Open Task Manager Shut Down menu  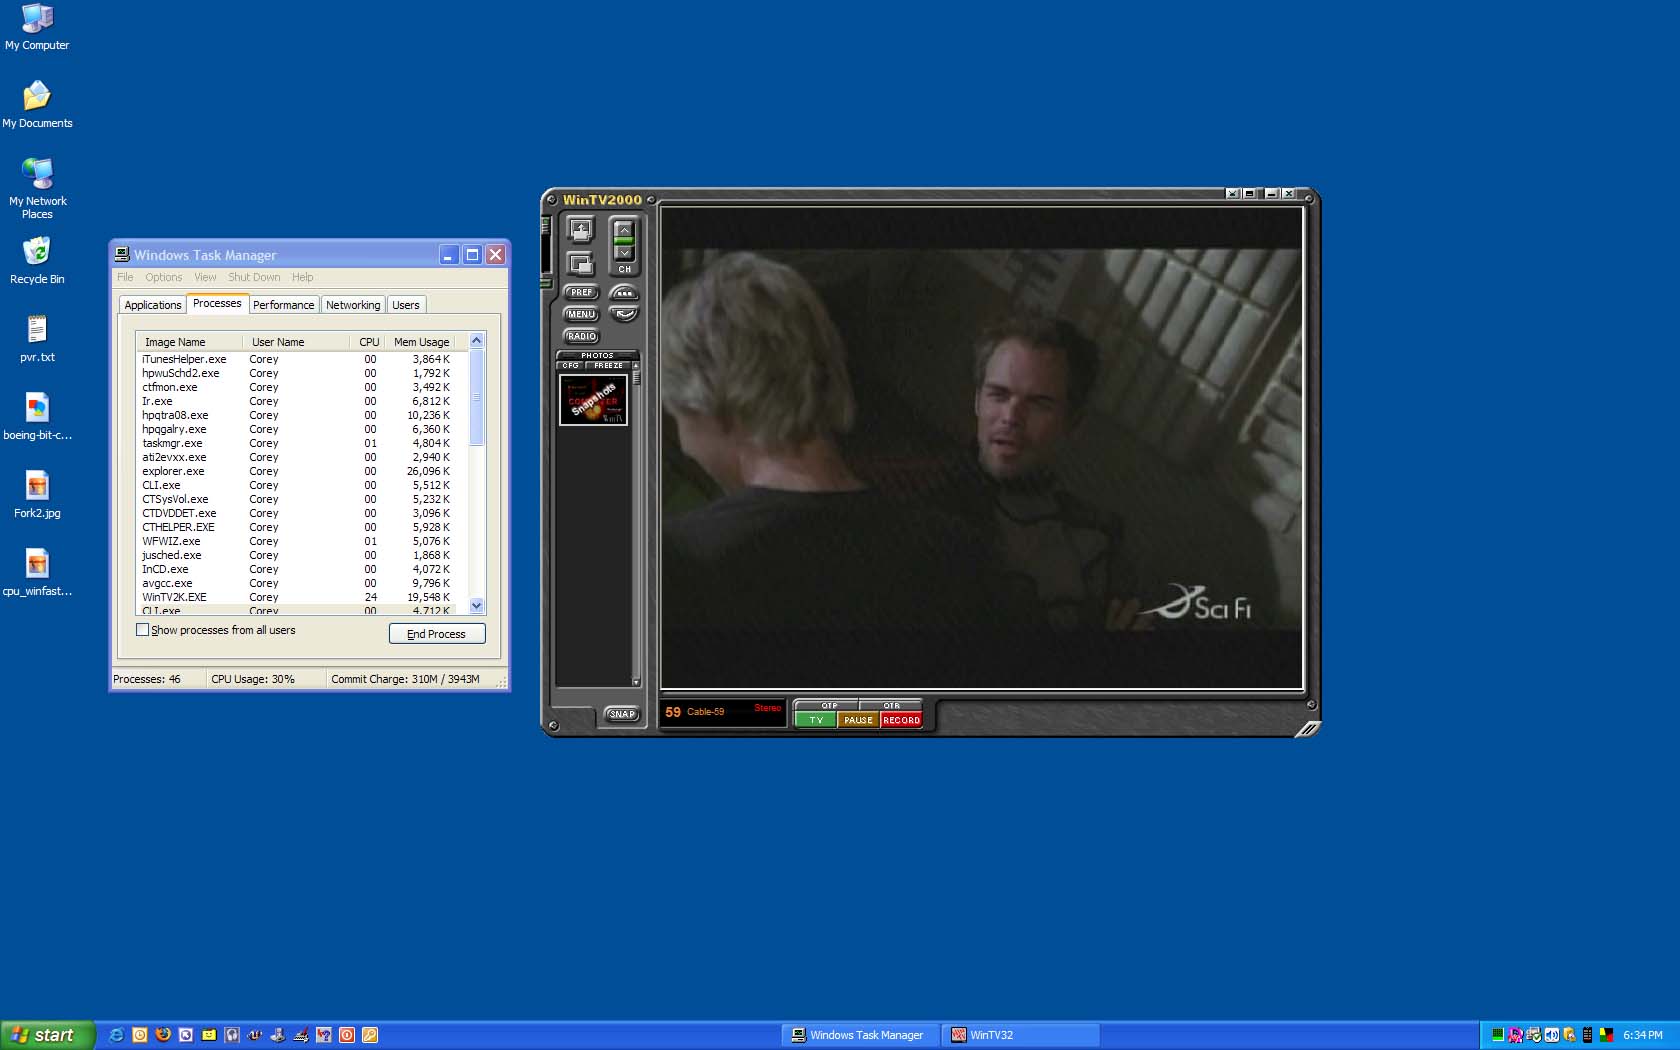(x=254, y=277)
